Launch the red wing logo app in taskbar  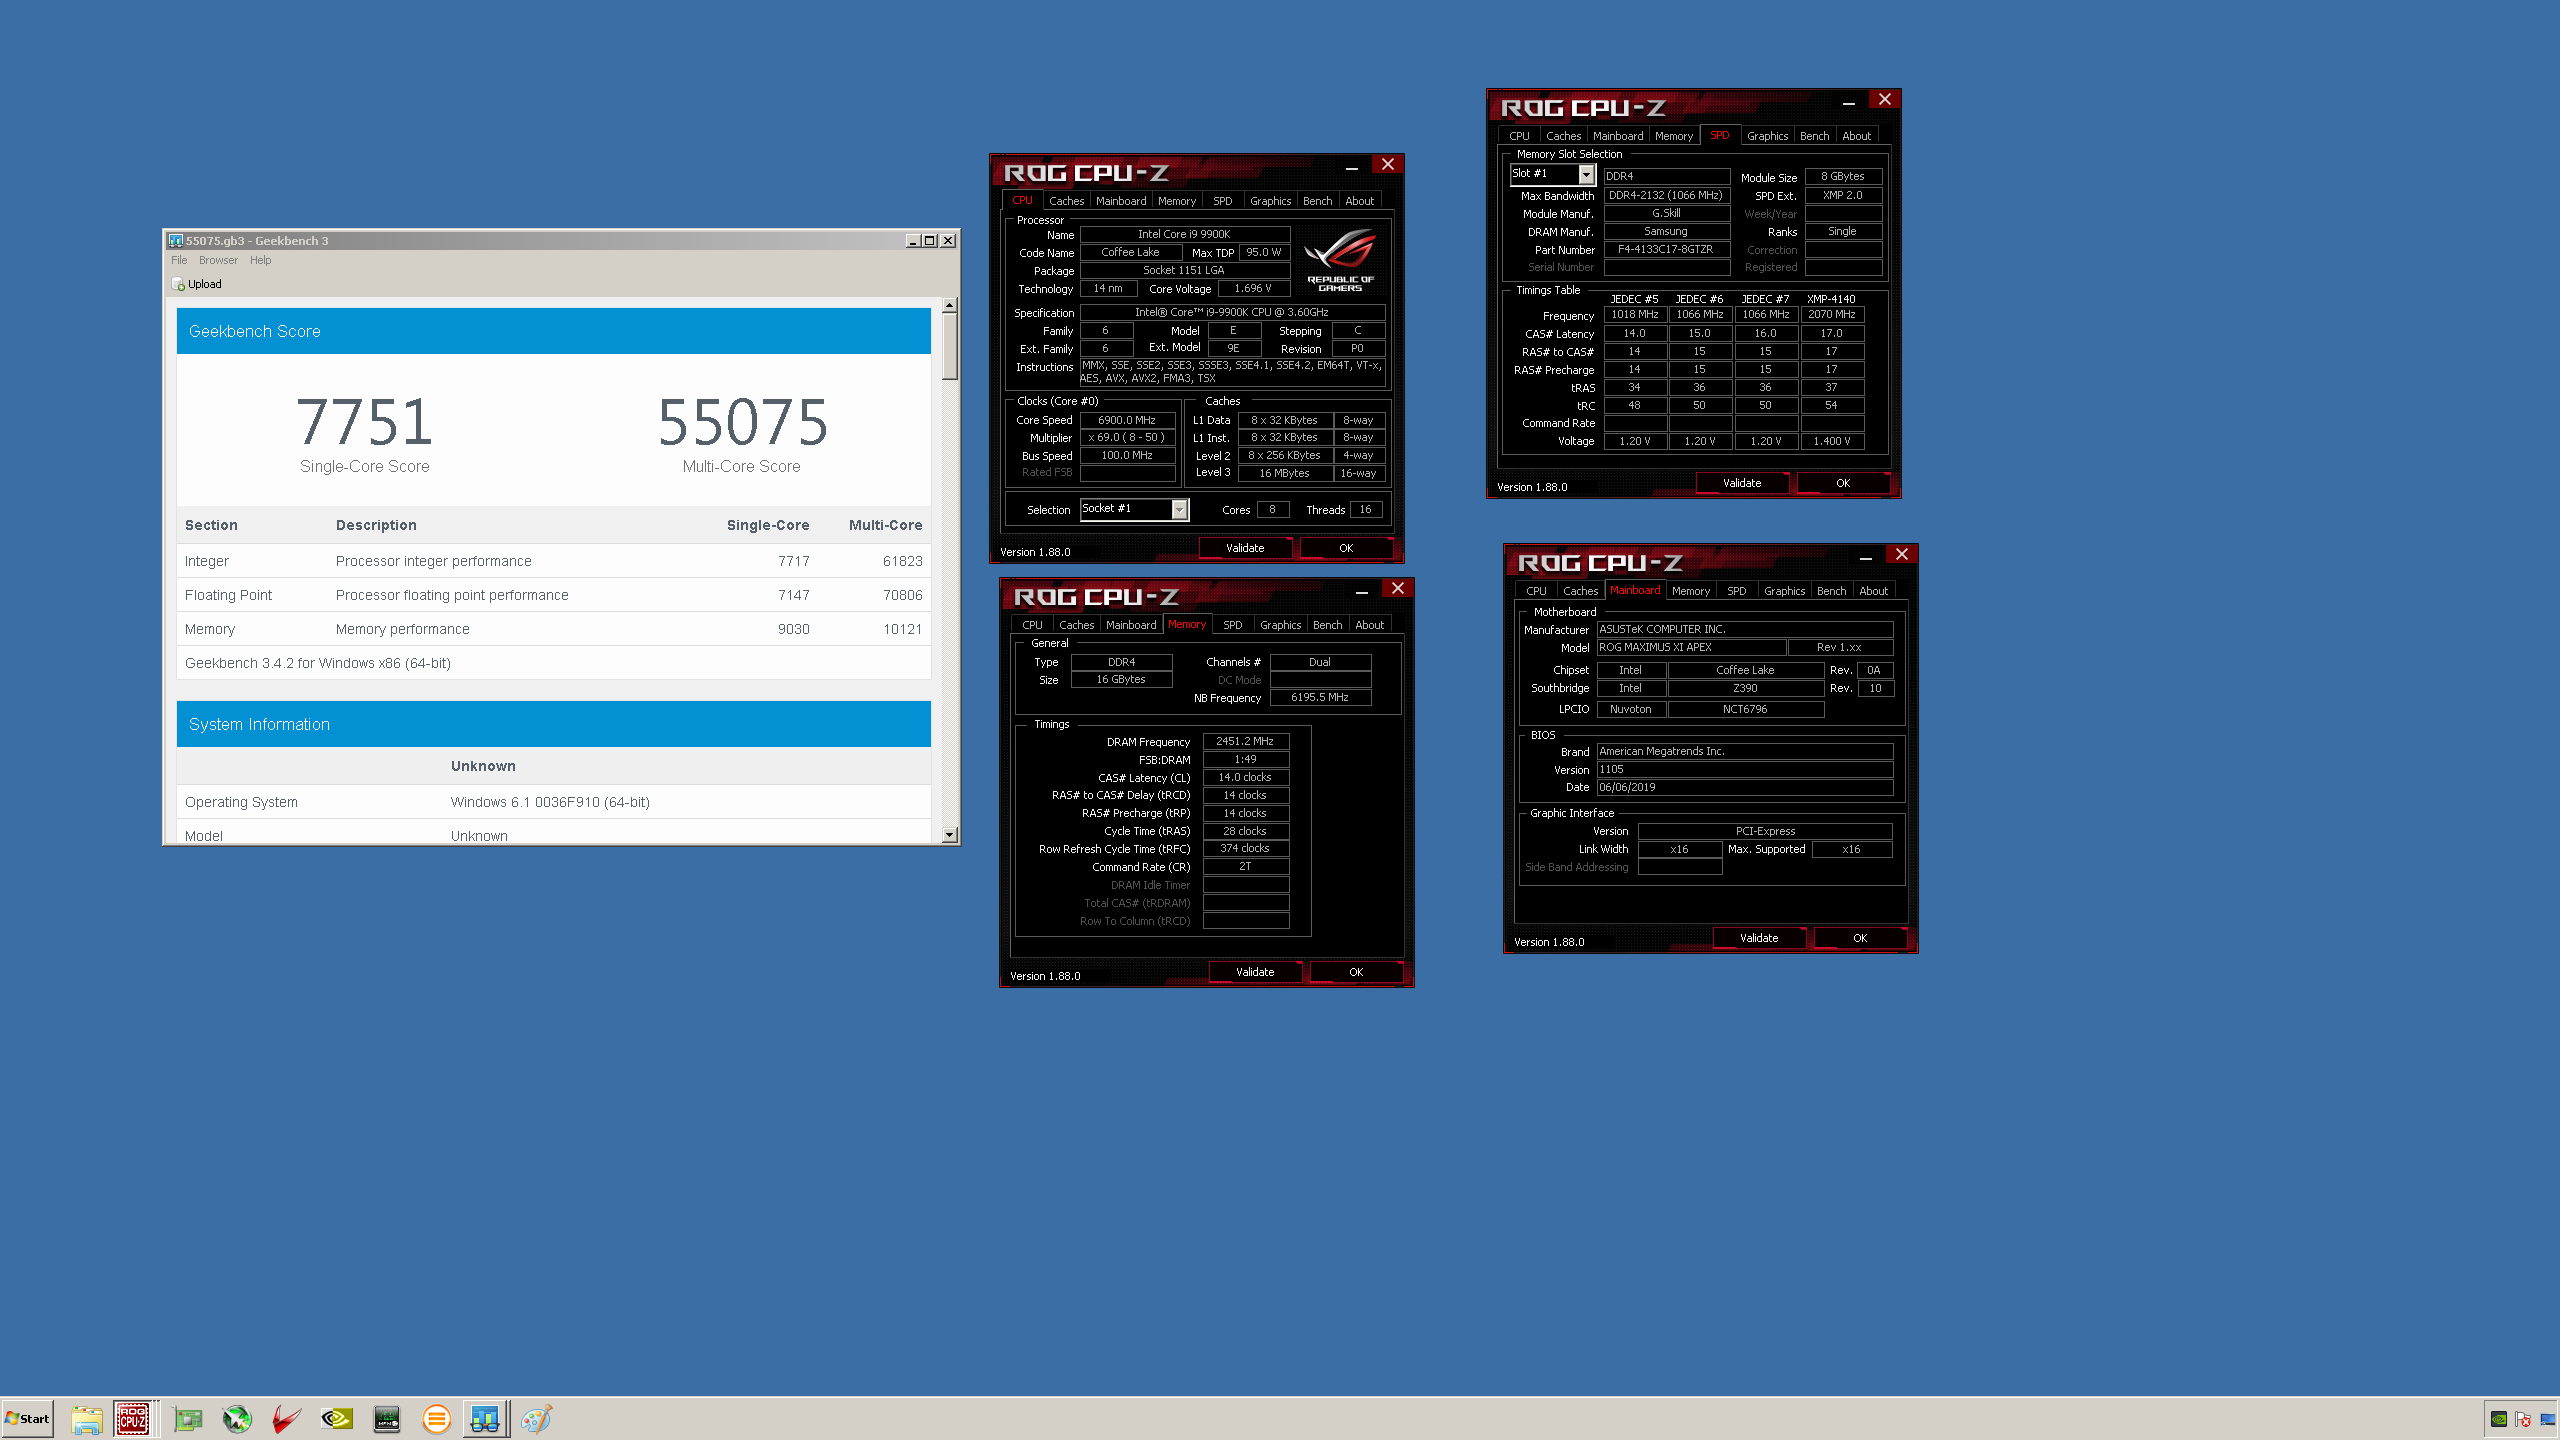(287, 1419)
